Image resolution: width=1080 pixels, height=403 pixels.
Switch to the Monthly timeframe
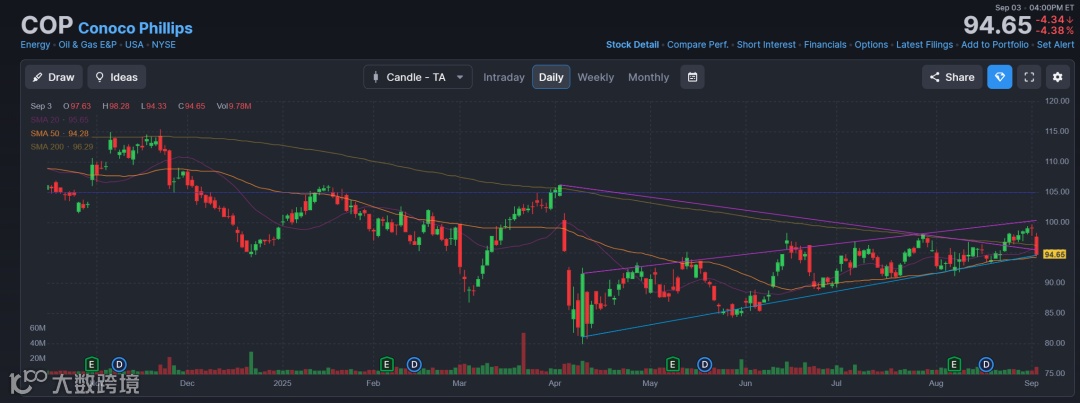click(648, 77)
